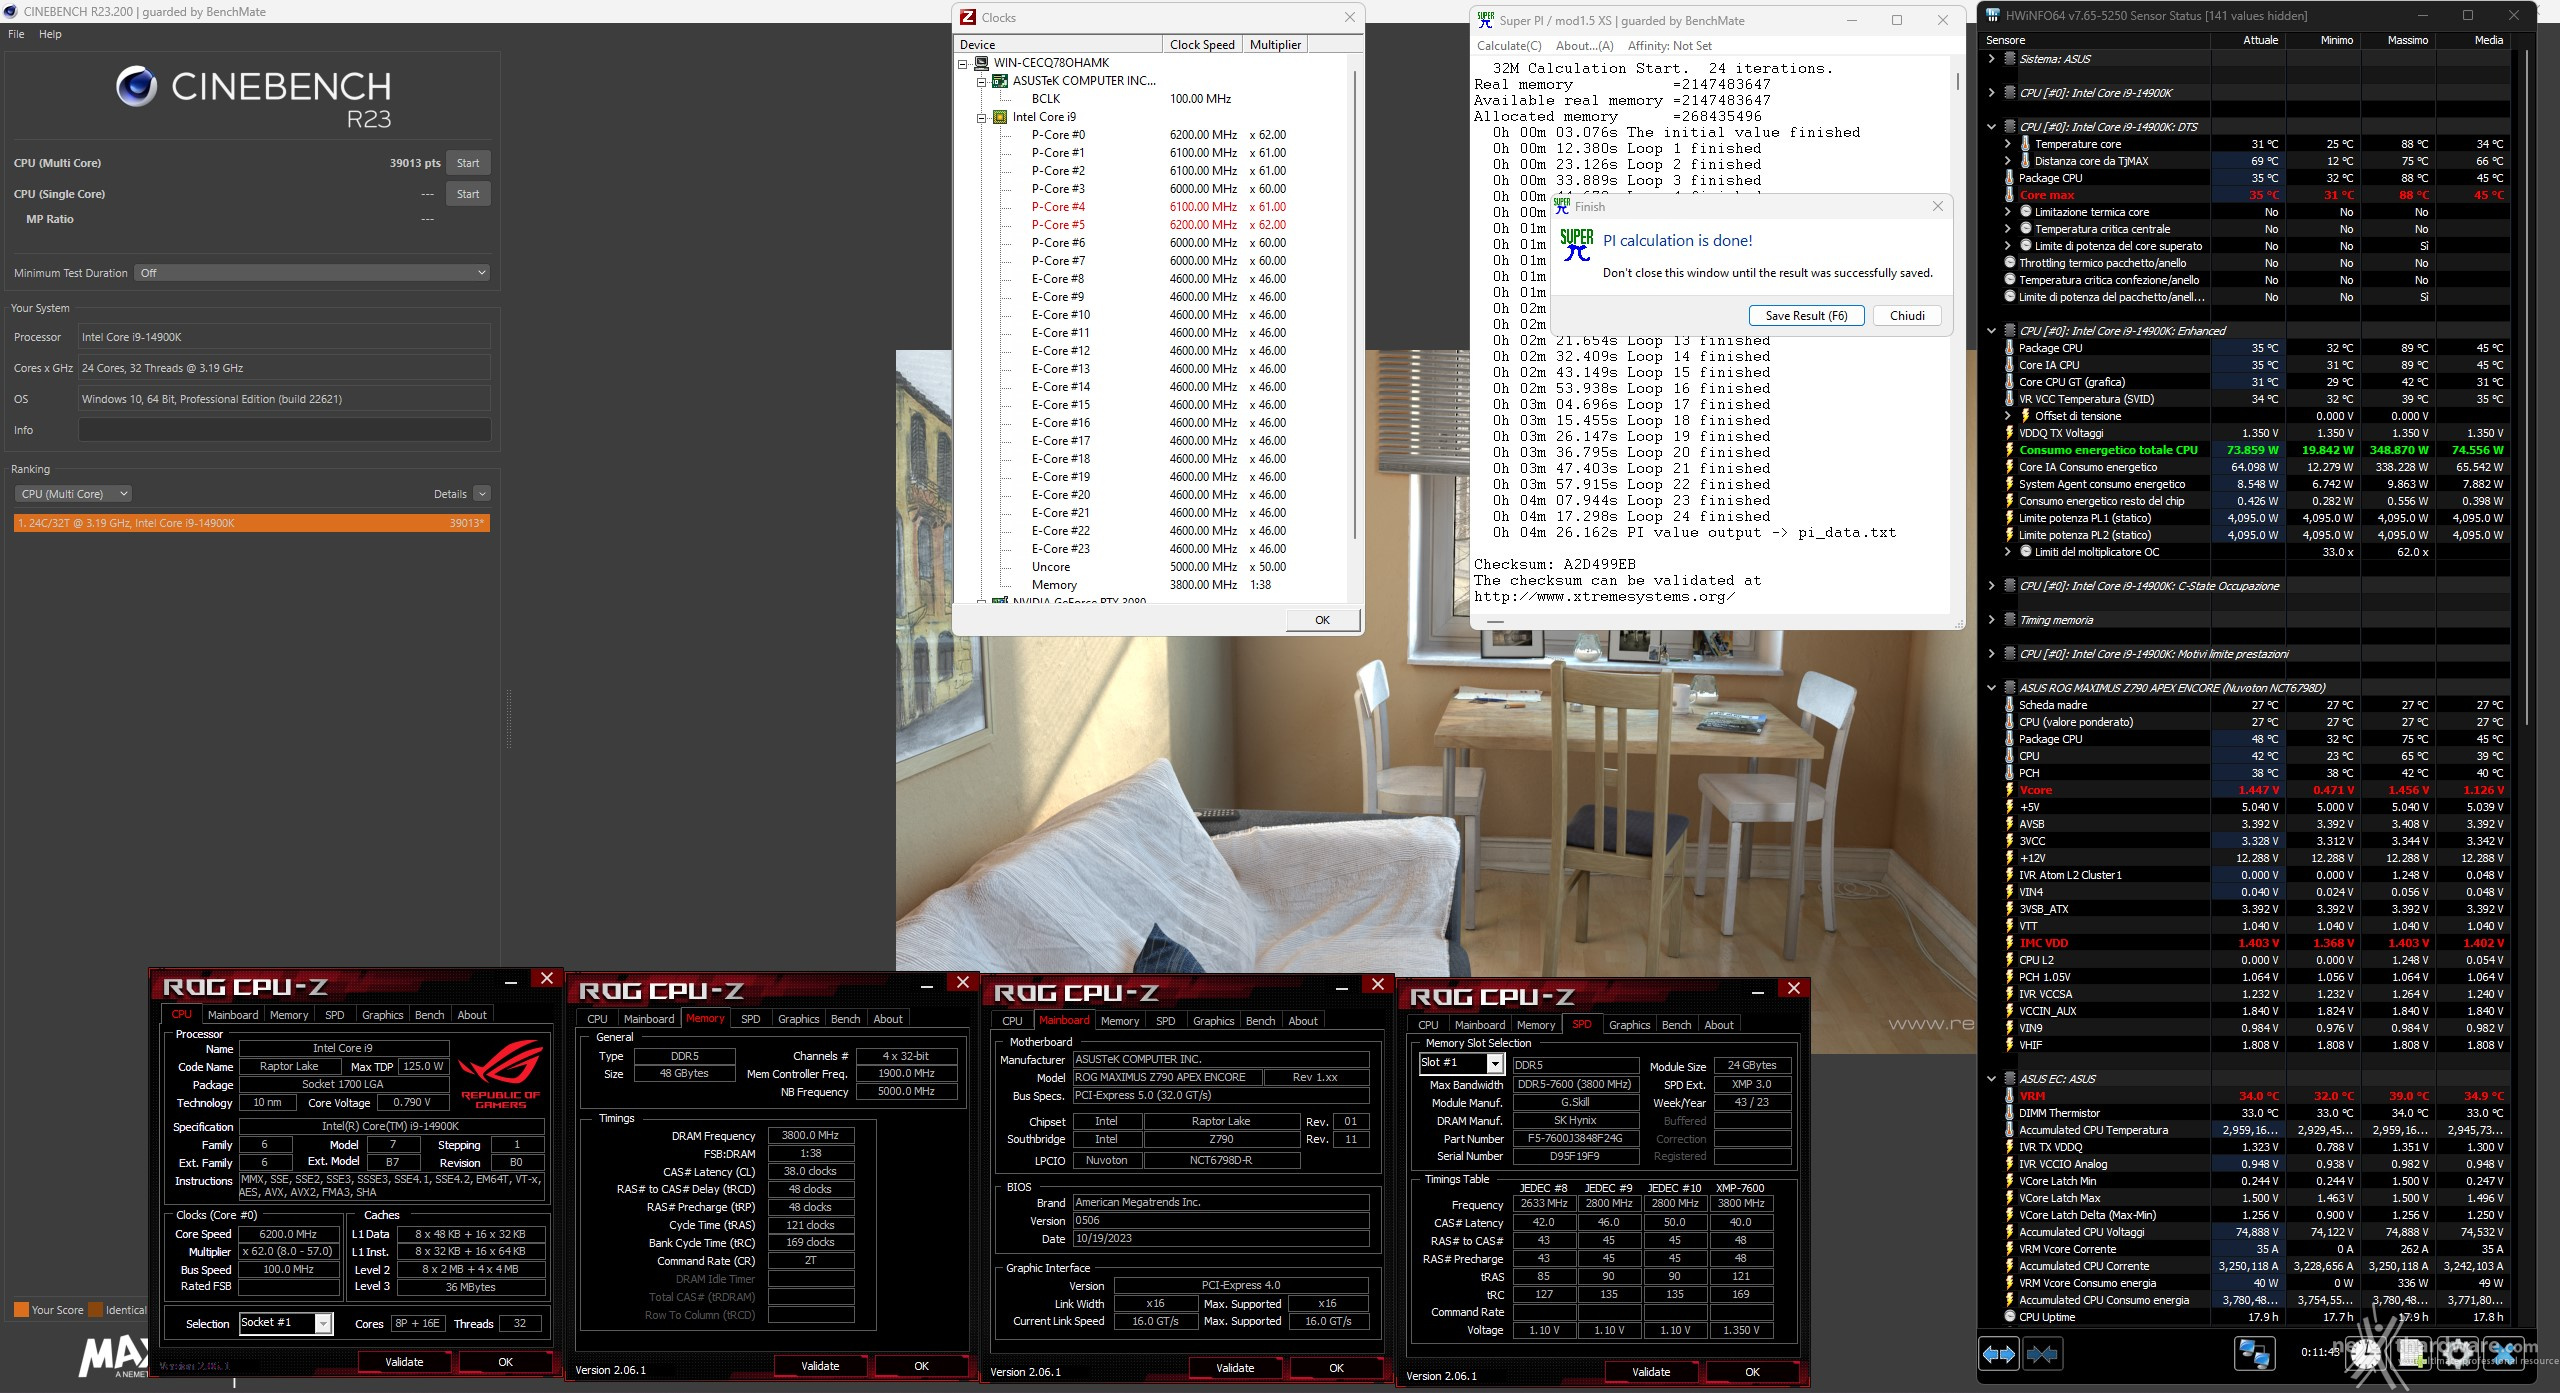Click motherboard icon beside ASUSTeK COMPUTER INC
Viewport: 2560px width, 1393px height.
[x=999, y=81]
